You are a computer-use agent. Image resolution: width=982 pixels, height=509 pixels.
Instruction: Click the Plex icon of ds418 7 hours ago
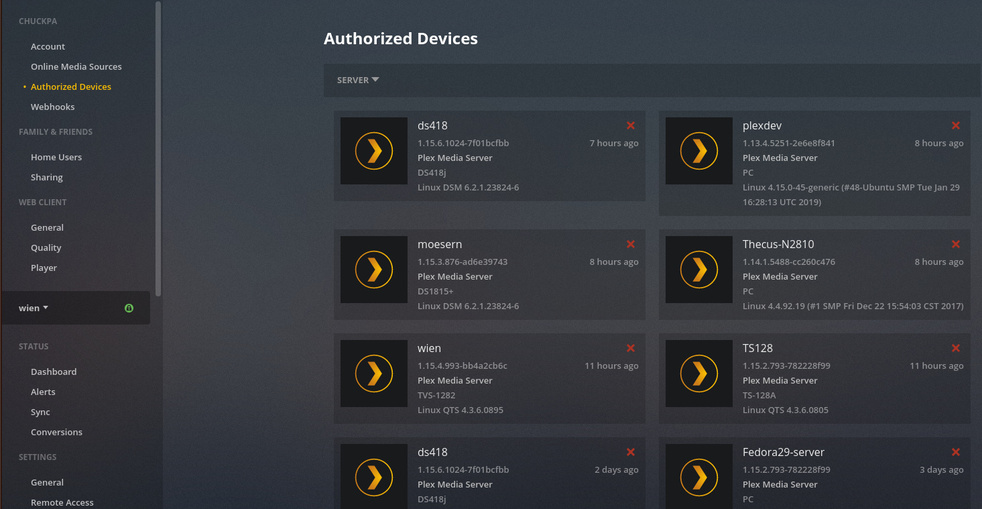374,151
